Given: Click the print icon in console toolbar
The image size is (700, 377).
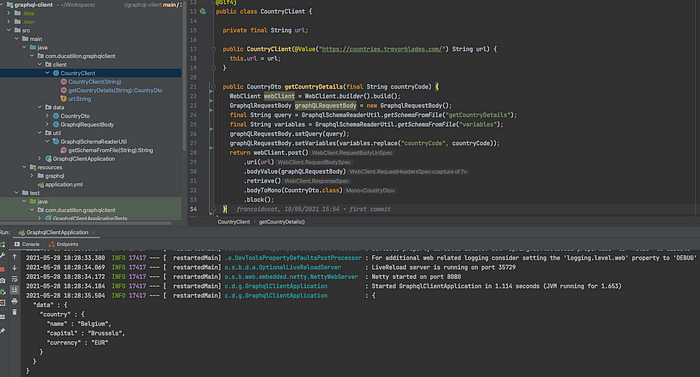Looking at the screenshot, I should coord(14,302).
